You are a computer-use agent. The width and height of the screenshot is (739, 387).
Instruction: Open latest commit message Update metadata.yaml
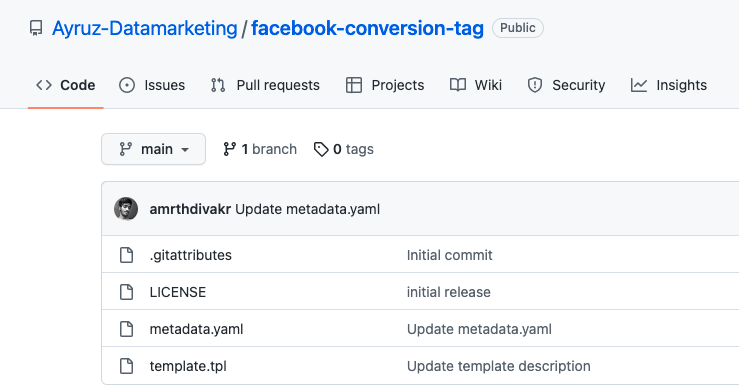307,209
